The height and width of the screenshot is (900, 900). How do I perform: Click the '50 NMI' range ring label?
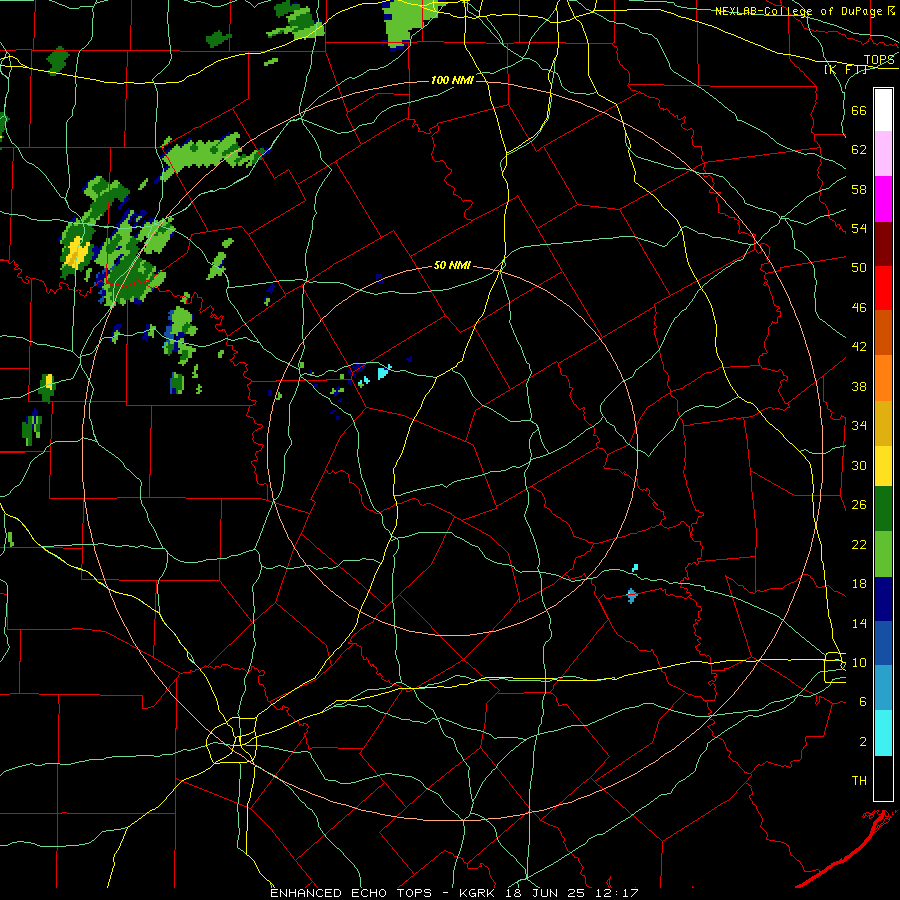pos(452,265)
